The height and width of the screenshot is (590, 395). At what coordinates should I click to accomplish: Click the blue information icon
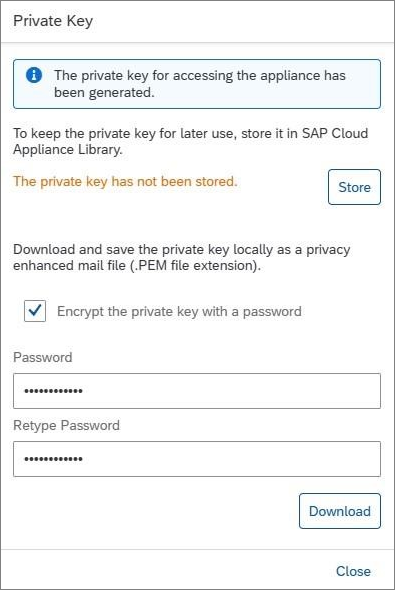[x=34, y=75]
